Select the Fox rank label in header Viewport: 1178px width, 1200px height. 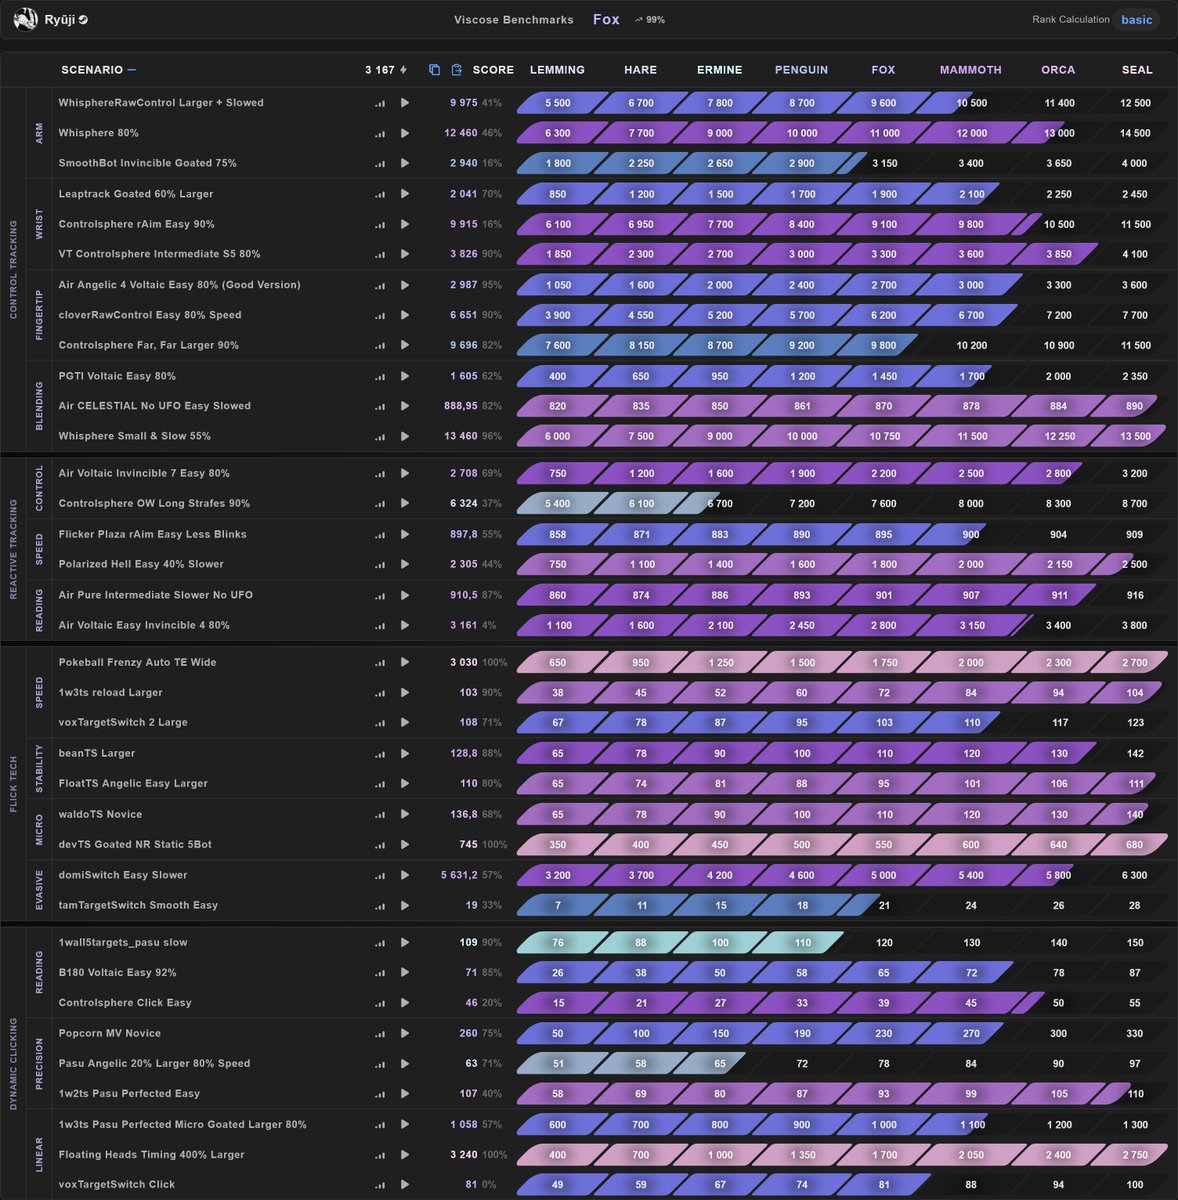pos(606,19)
